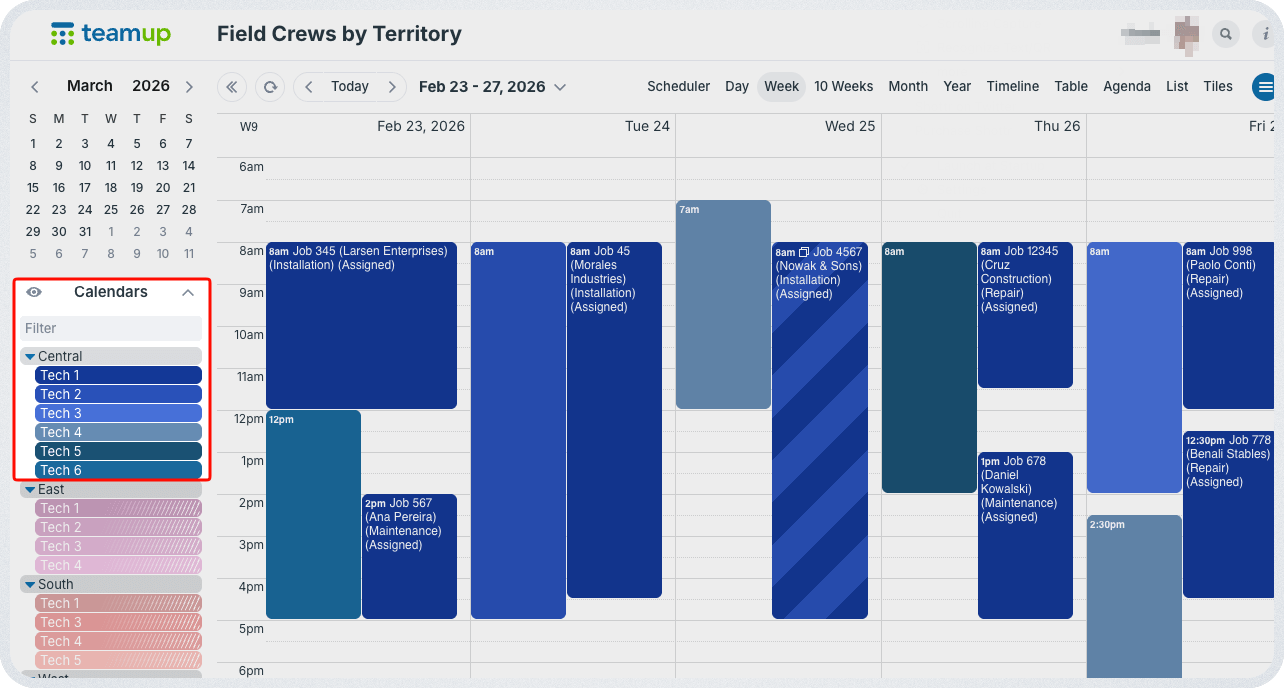
Task: Go to next week using right arrow
Action: click(392, 87)
